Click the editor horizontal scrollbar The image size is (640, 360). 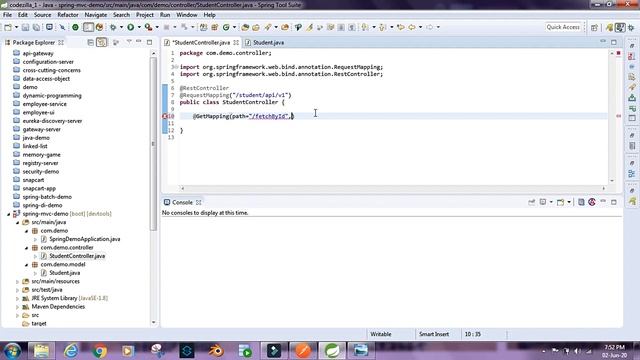point(393,188)
